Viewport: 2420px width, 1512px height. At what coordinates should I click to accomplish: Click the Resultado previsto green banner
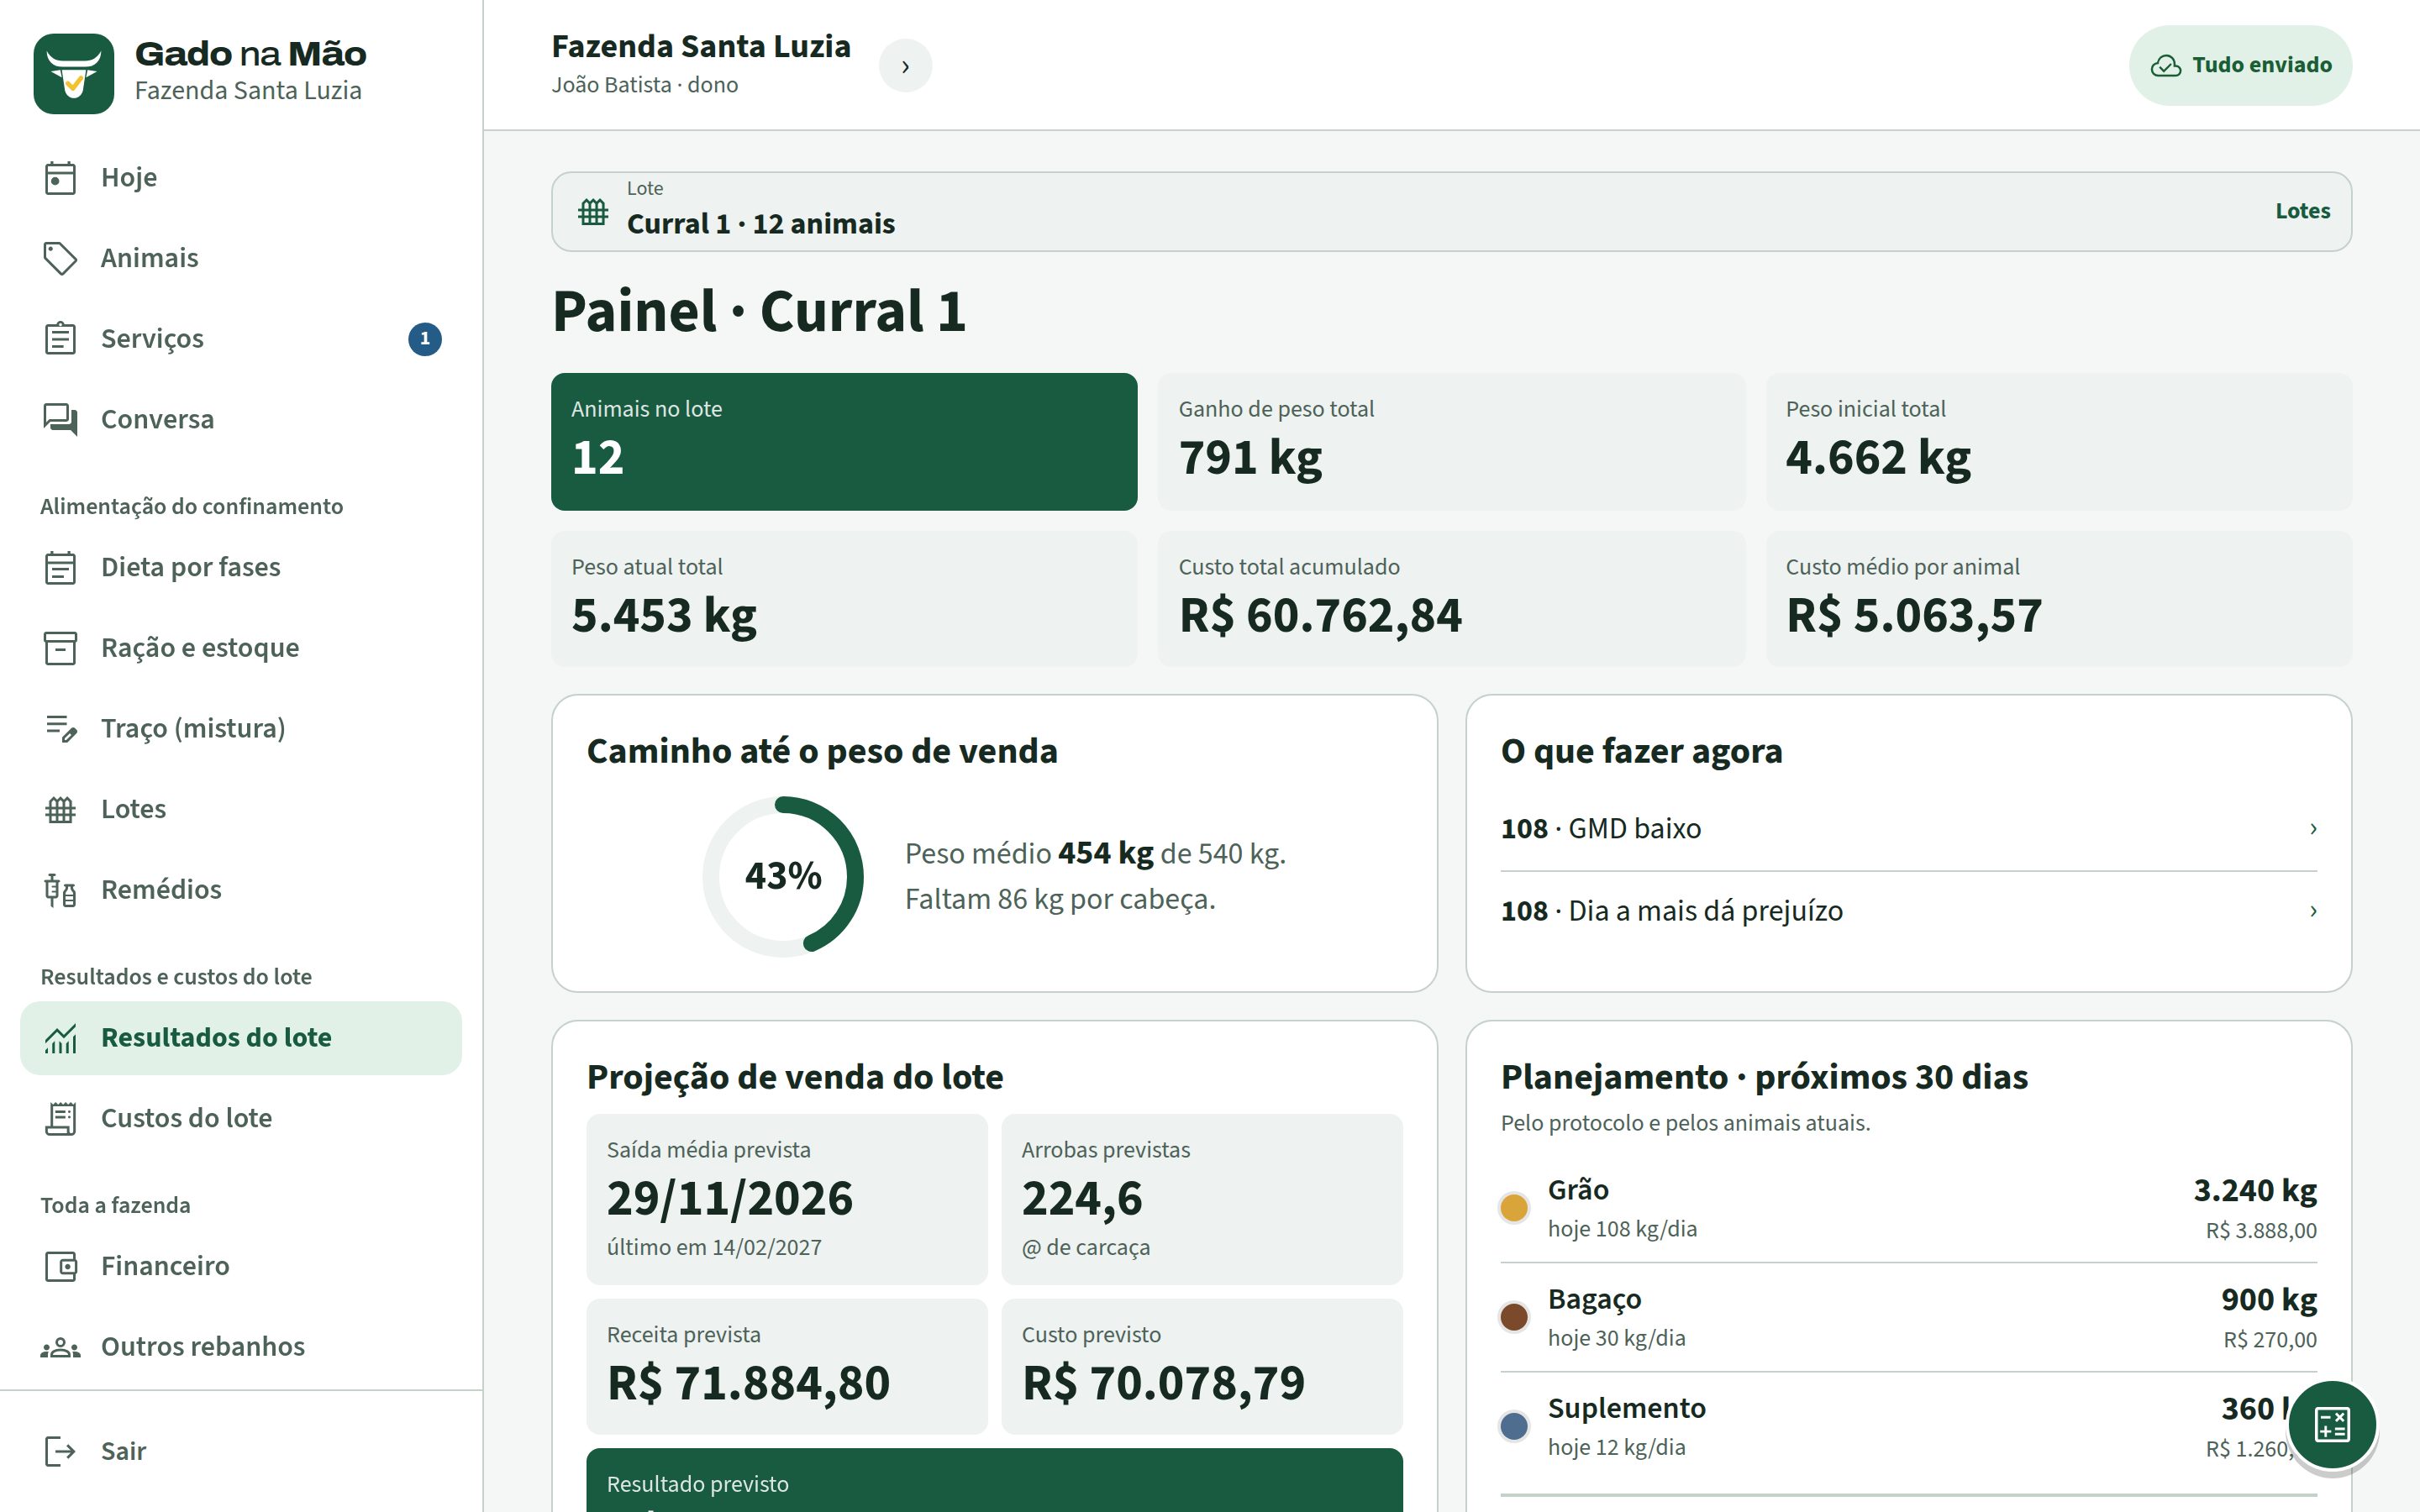[x=994, y=1481]
